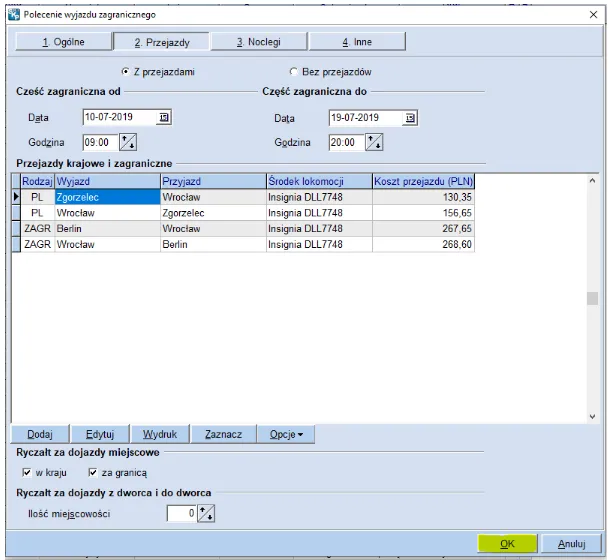
Task: Click the end hour spinner arrows
Action: (x=374, y=142)
